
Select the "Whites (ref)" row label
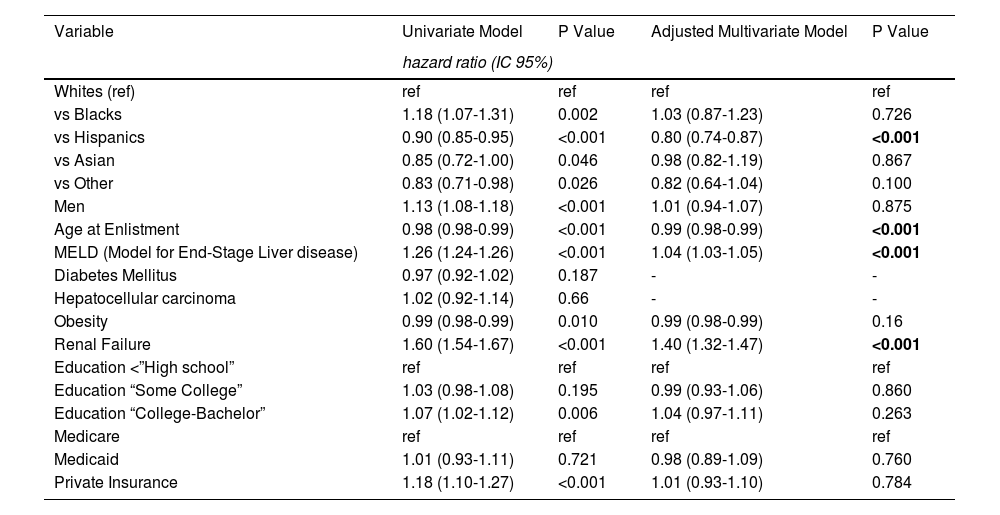point(94,92)
